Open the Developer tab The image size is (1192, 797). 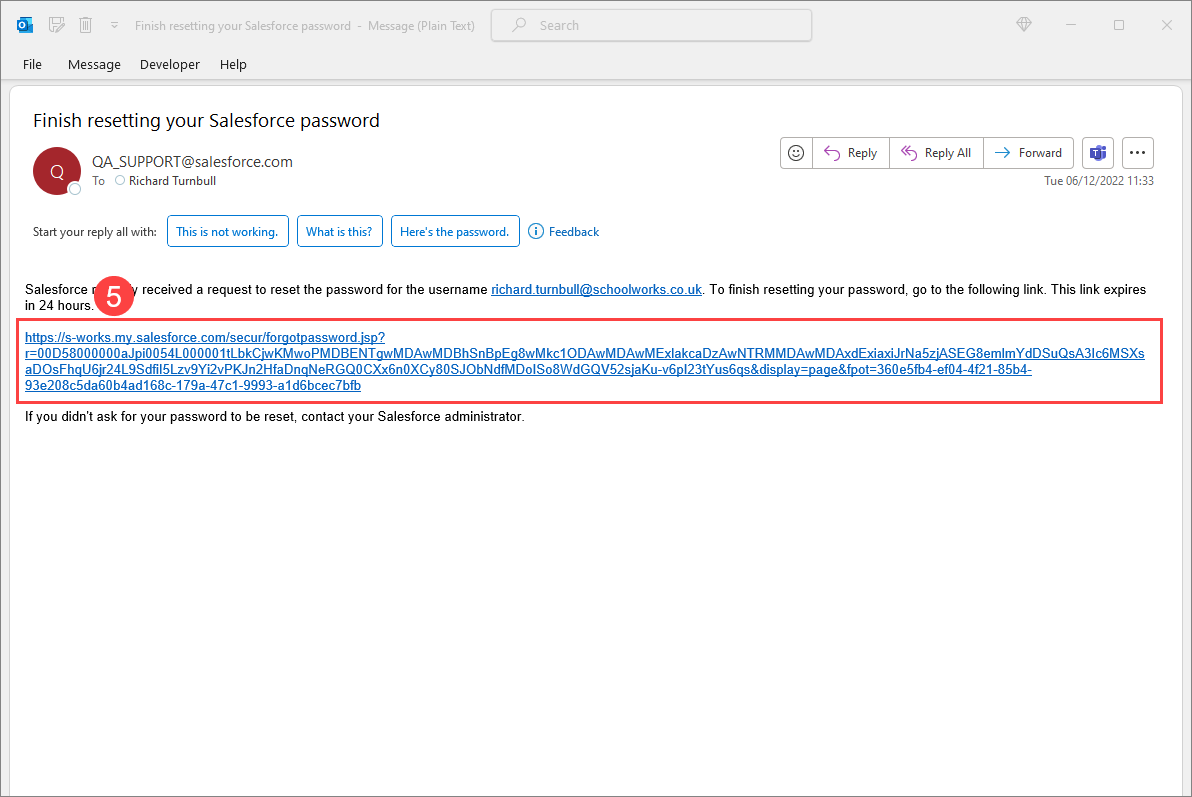(x=170, y=64)
